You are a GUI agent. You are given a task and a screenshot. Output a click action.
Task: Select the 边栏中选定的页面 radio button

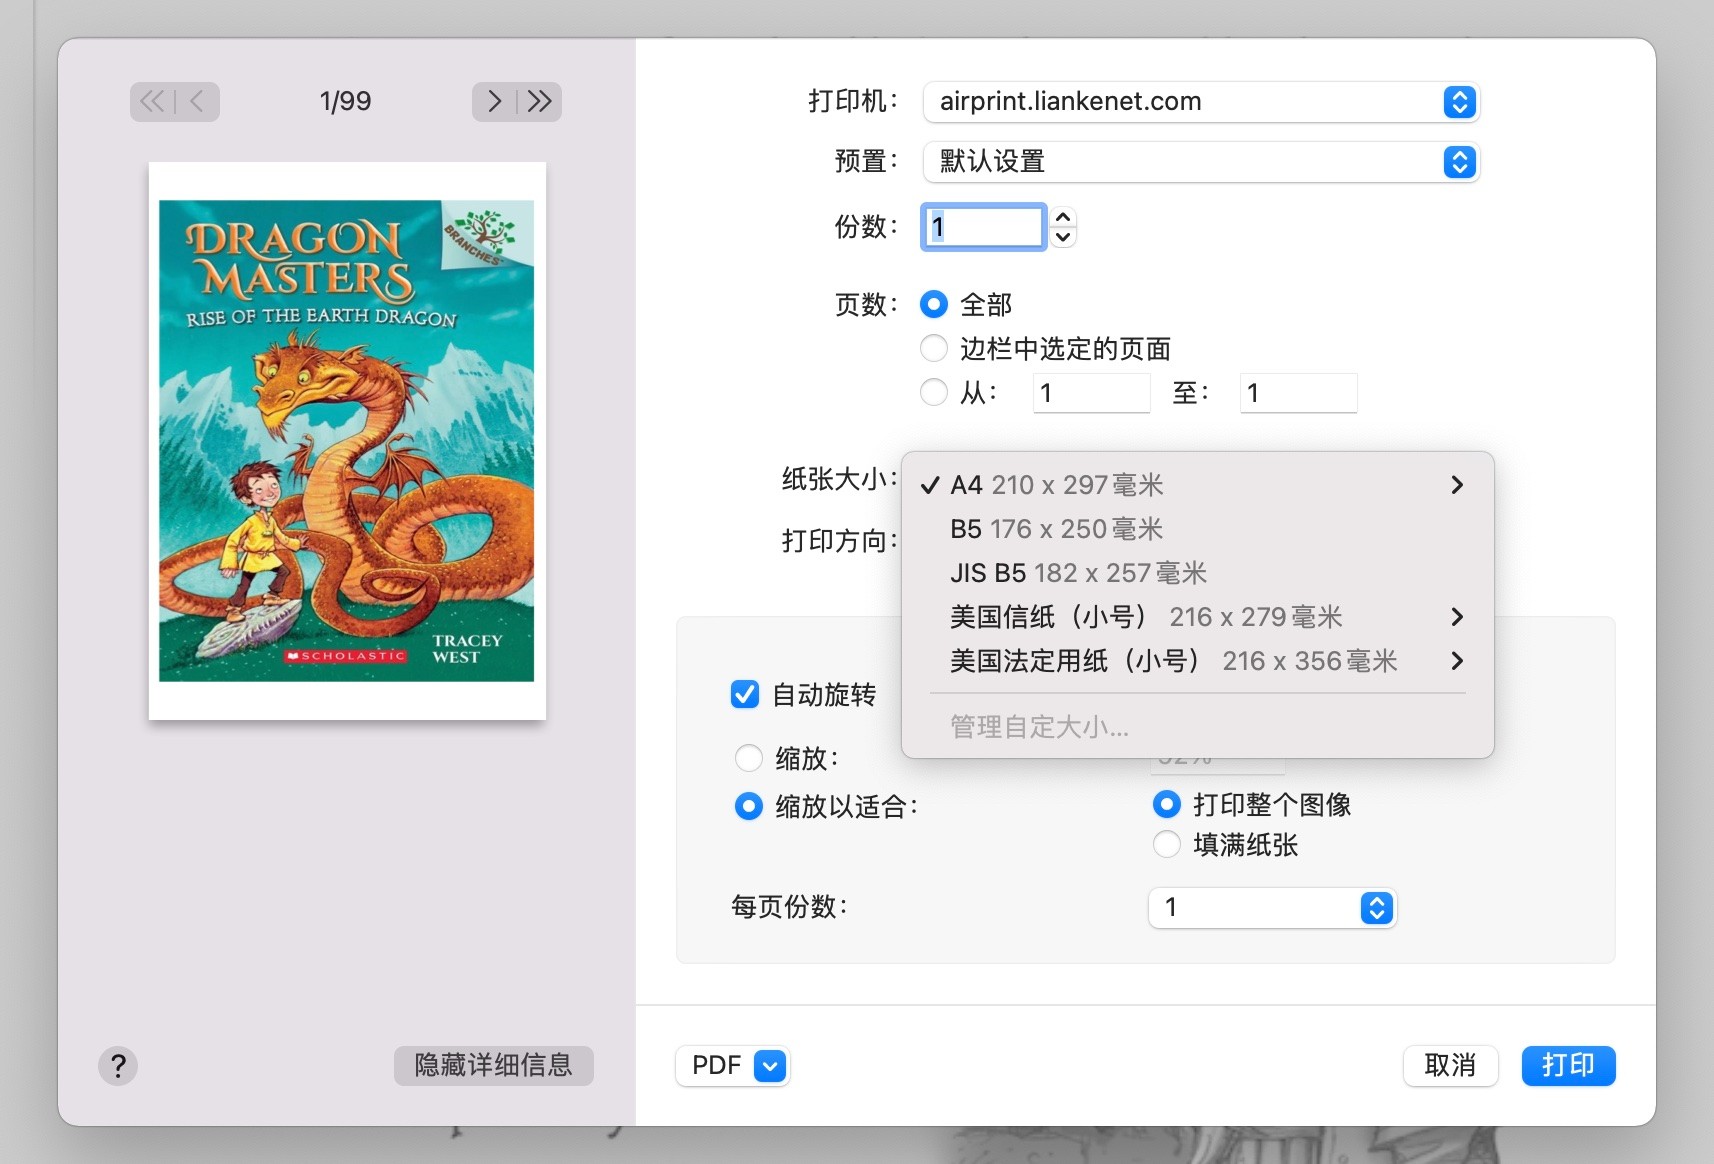point(934,348)
